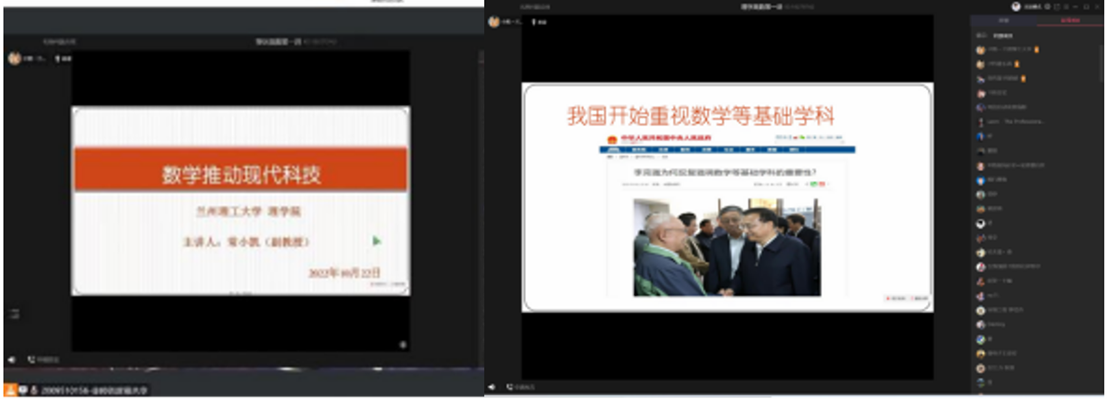Open the user profile avatar in top-right header
The image size is (1107, 399).
1016,6
